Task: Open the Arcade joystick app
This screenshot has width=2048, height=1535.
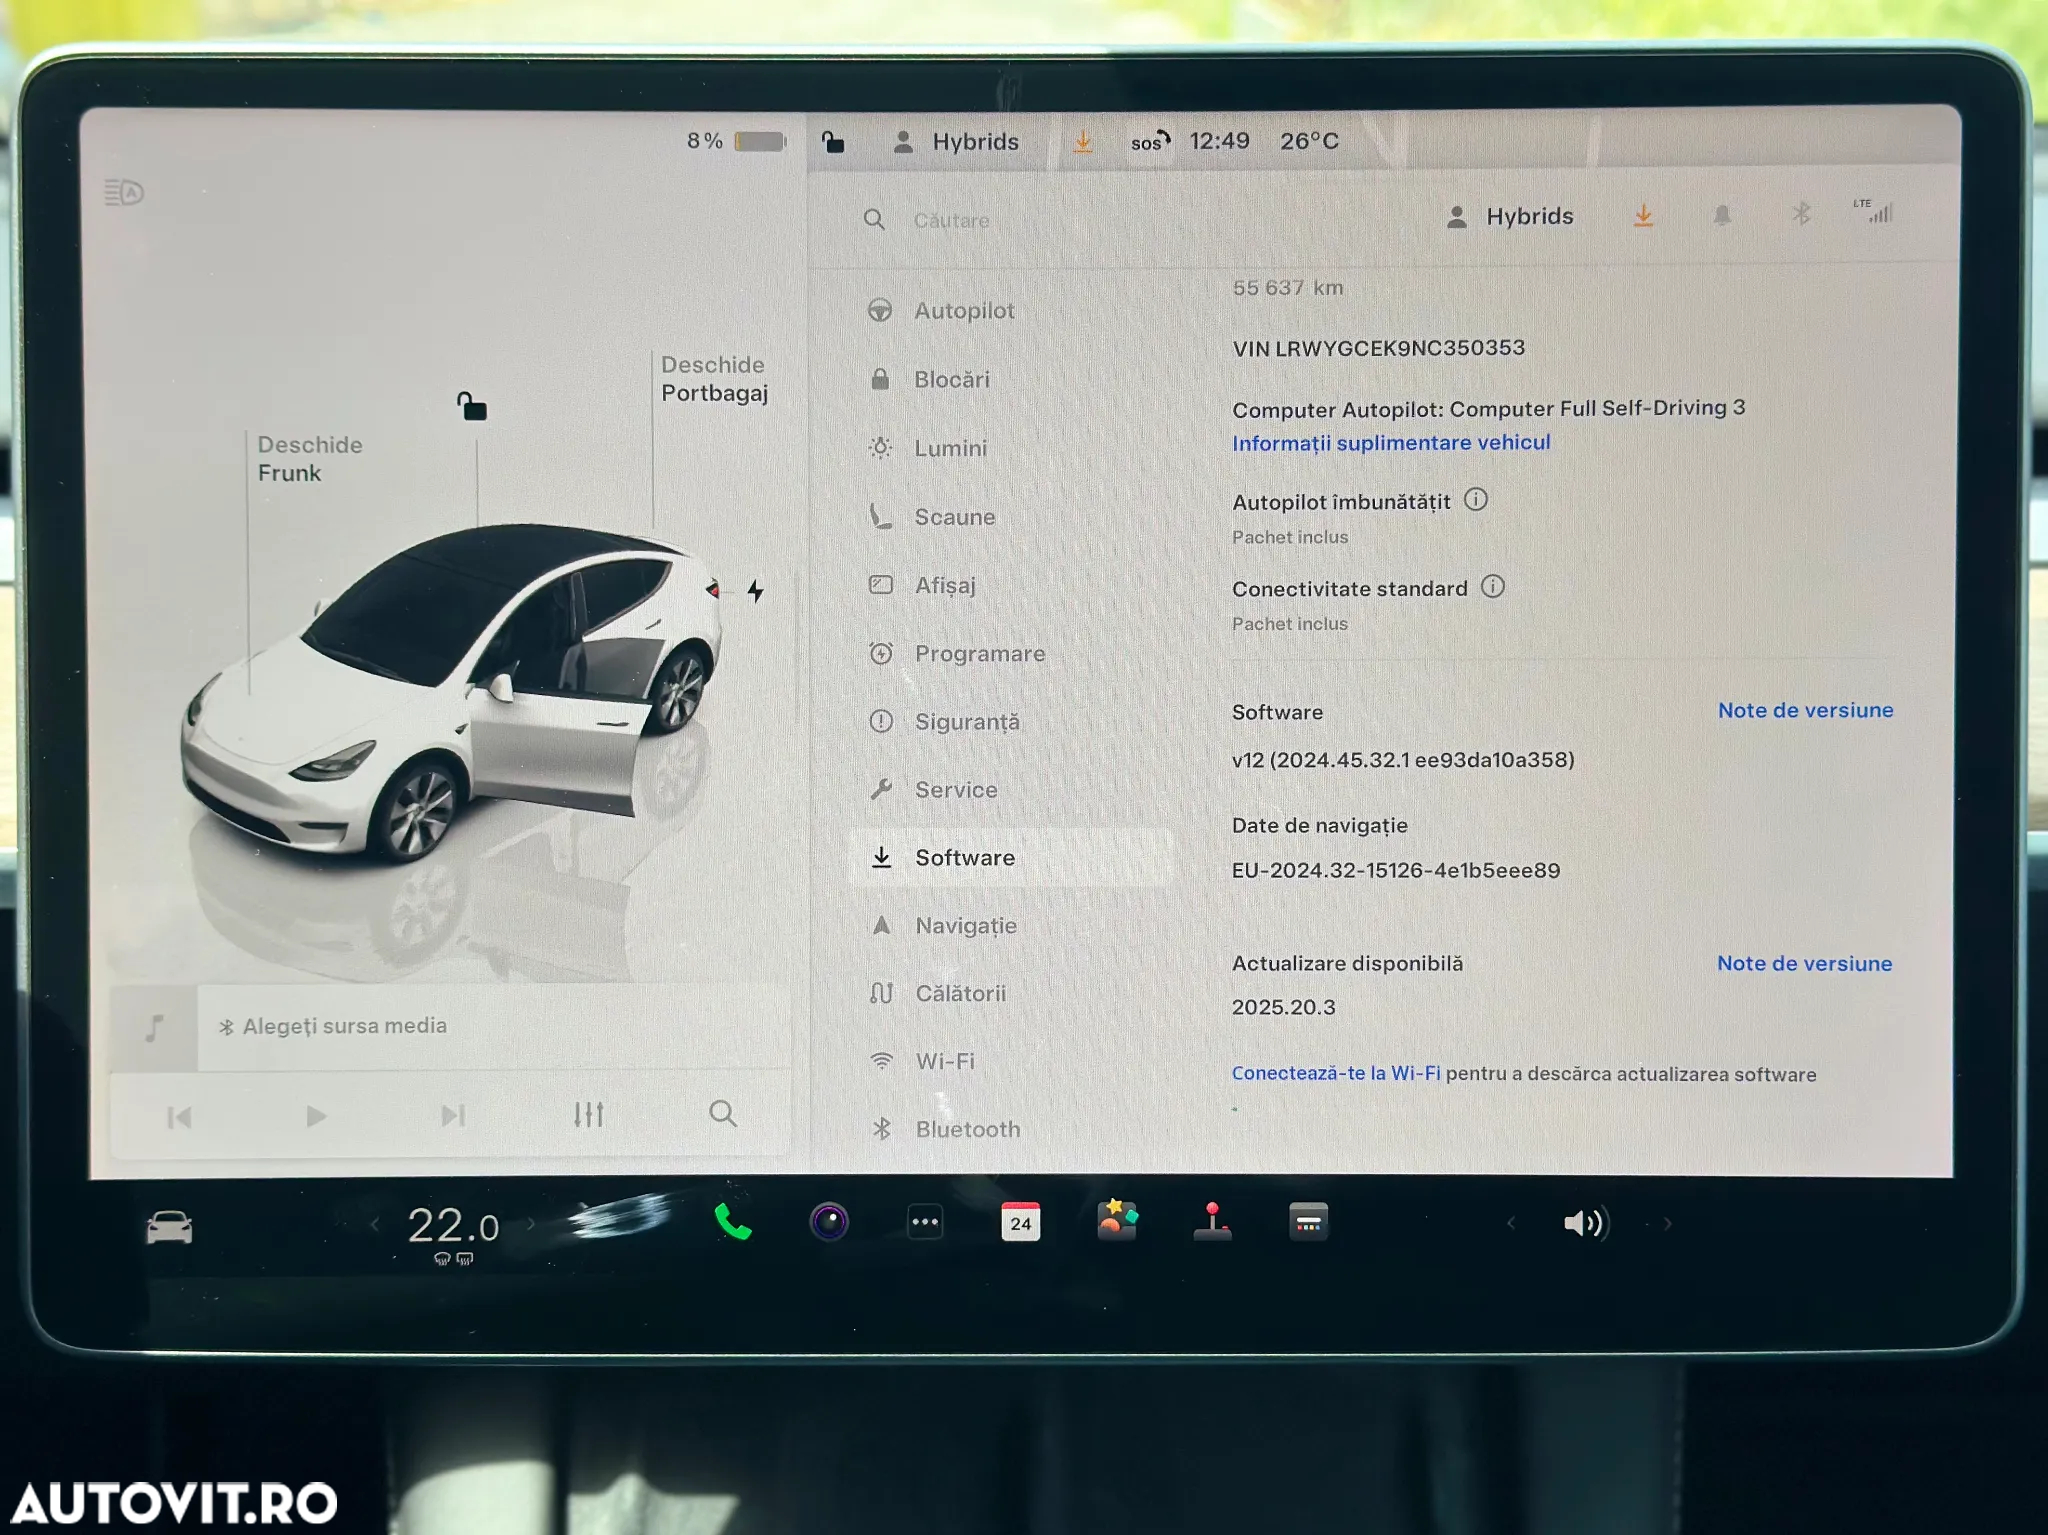Action: (1212, 1222)
